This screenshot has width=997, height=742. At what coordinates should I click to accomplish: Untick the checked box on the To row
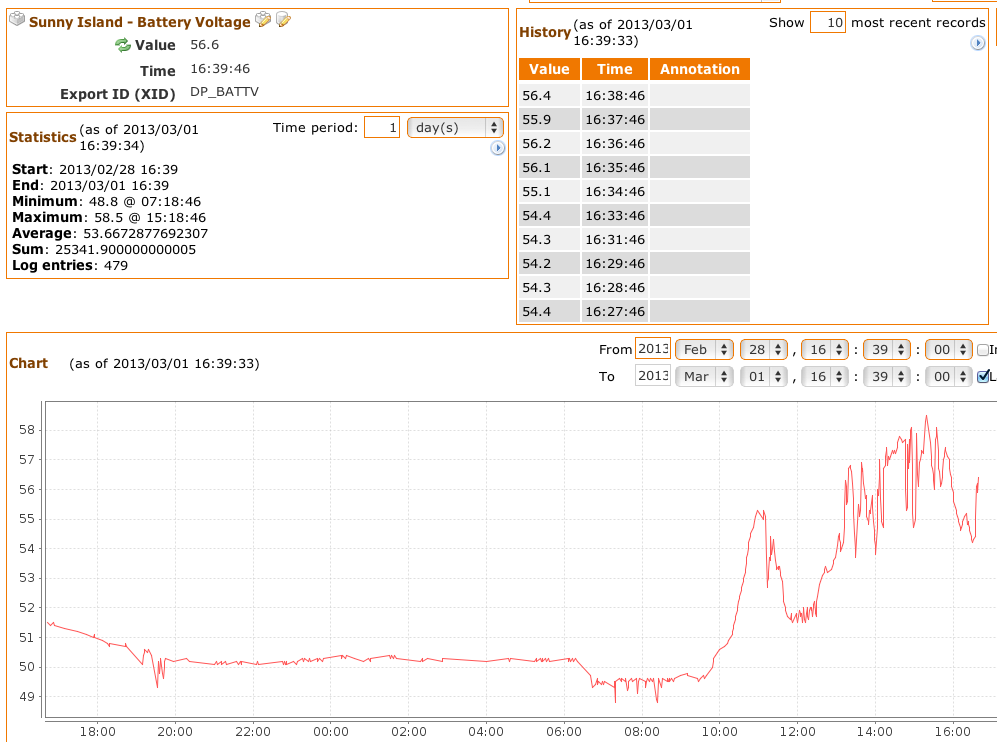pyautogui.click(x=983, y=376)
